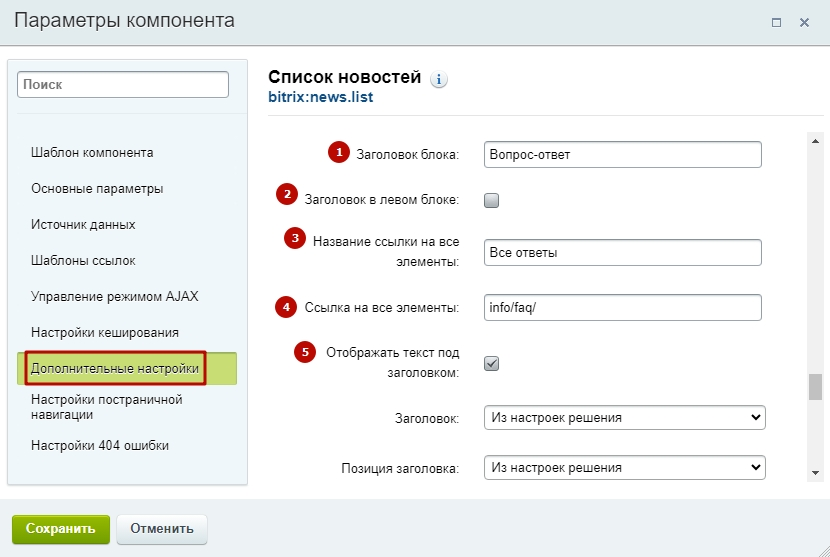This screenshot has width=830, height=557.
Task: Go to Основные параметры section
Action: point(97,188)
